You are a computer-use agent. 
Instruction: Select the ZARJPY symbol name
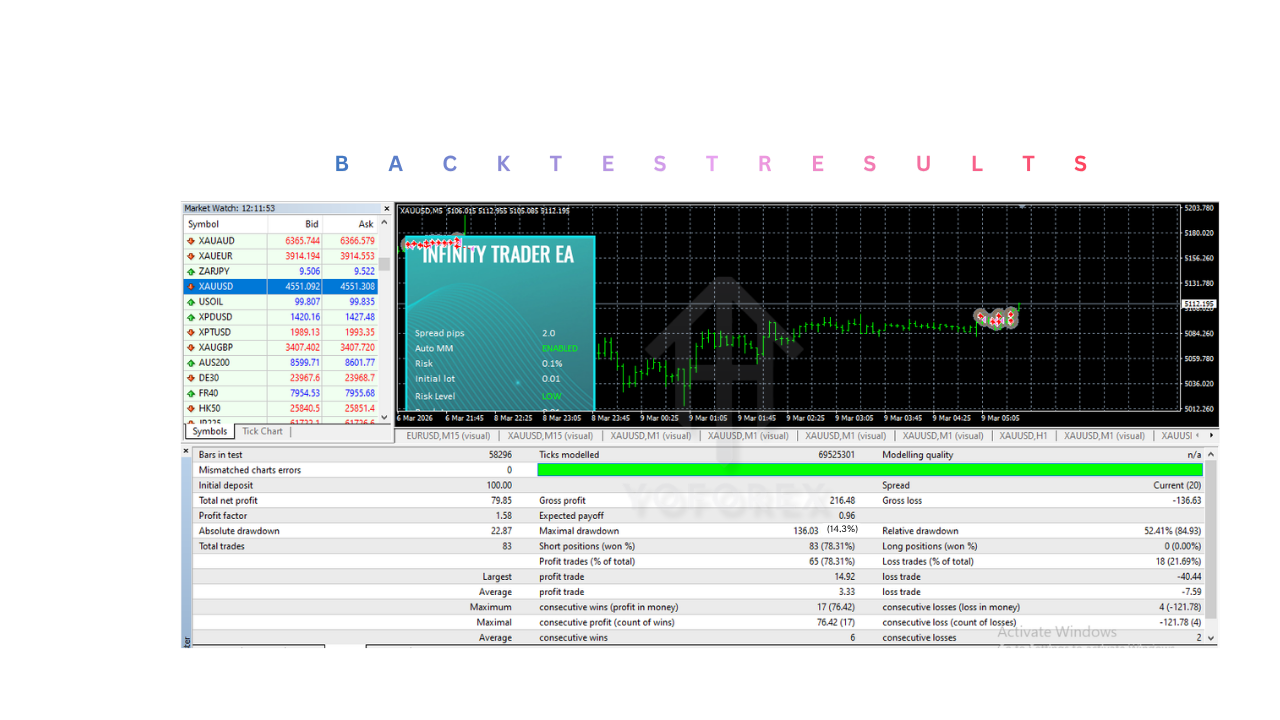[214, 271]
